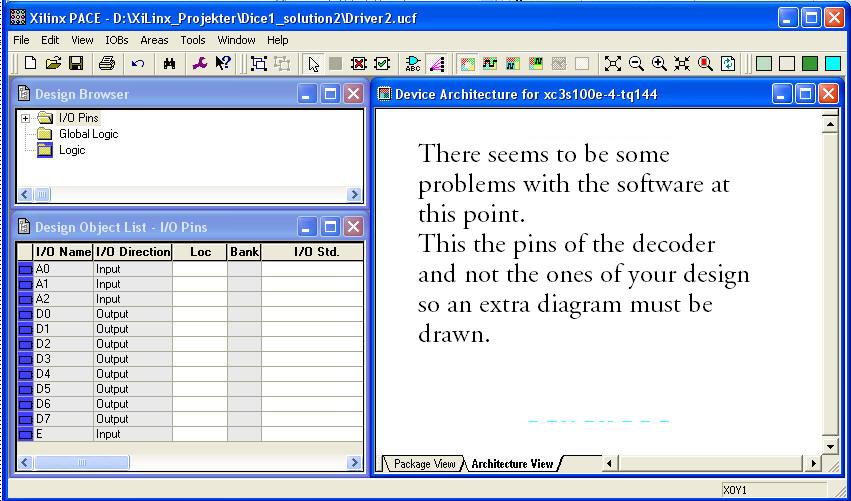The width and height of the screenshot is (851, 501).
Task: Click the I/O Name column header
Action: [x=63, y=252]
